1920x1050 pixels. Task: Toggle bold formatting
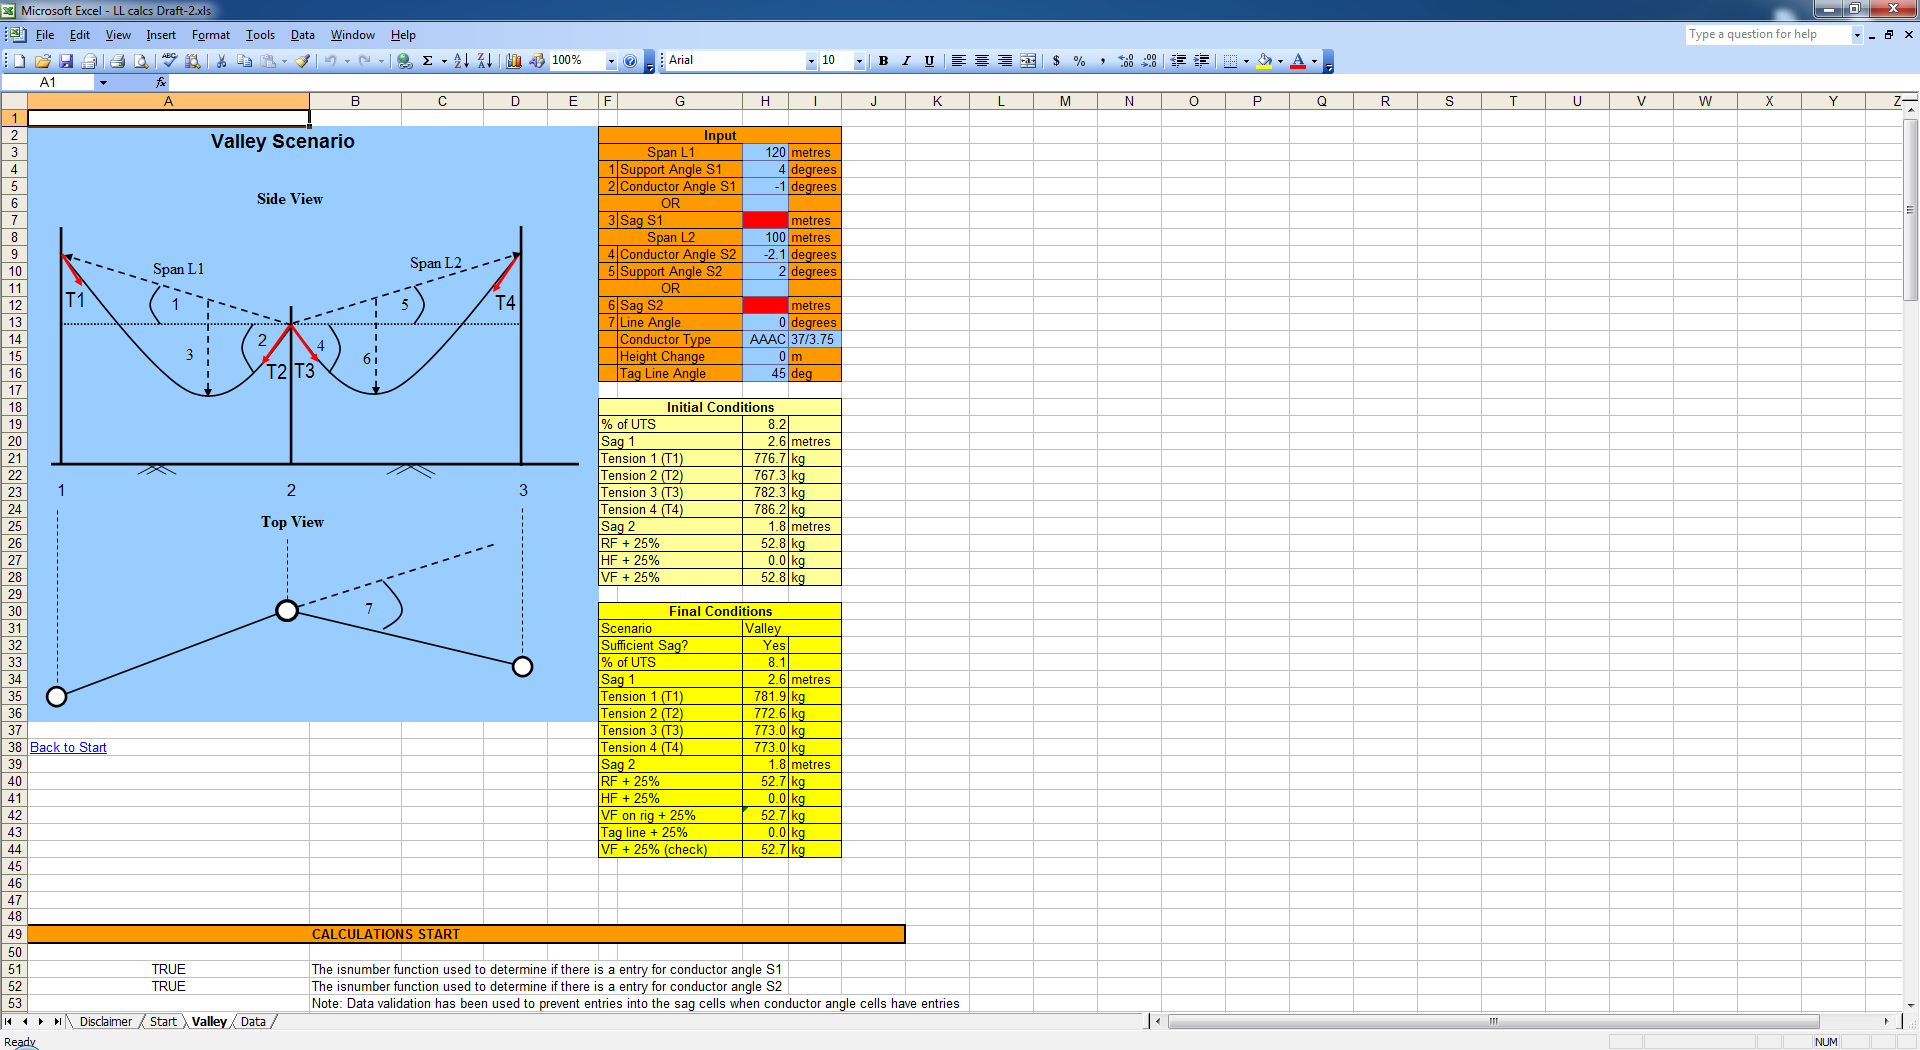883,61
